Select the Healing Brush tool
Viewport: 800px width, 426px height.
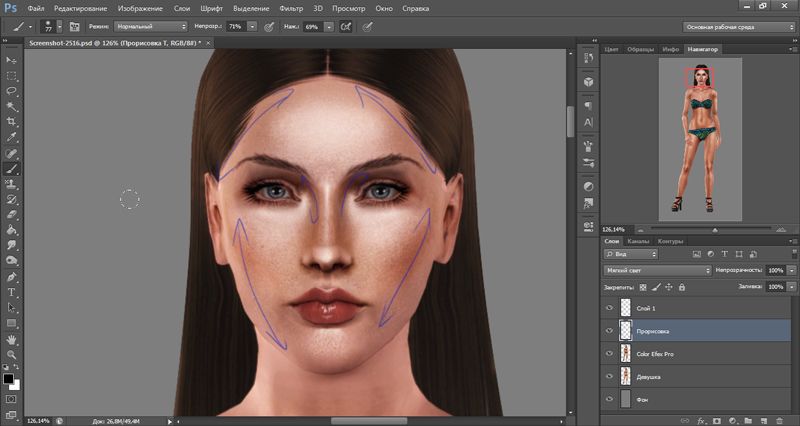11,153
